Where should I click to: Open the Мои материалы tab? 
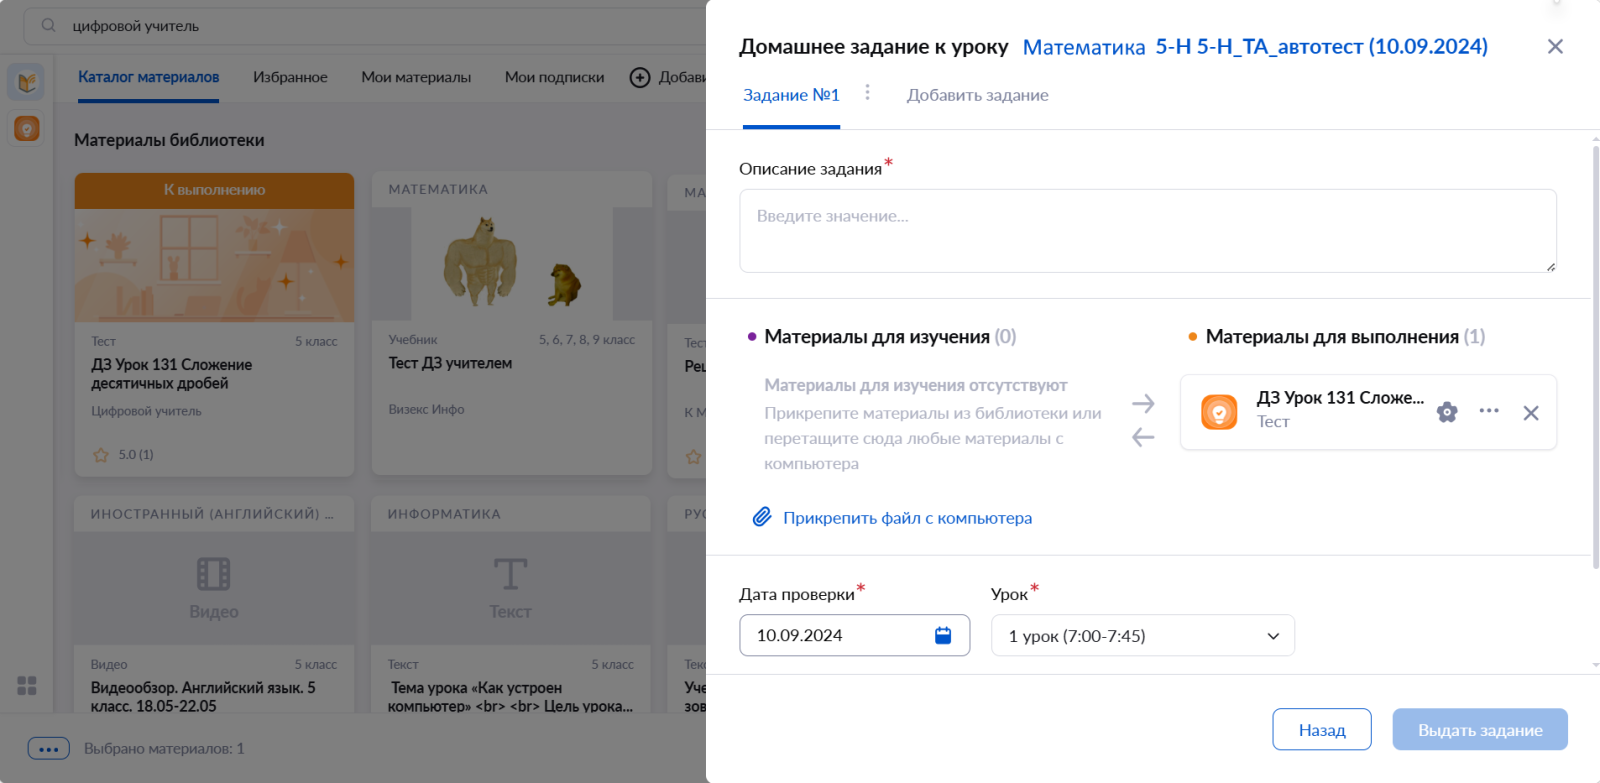416,77
